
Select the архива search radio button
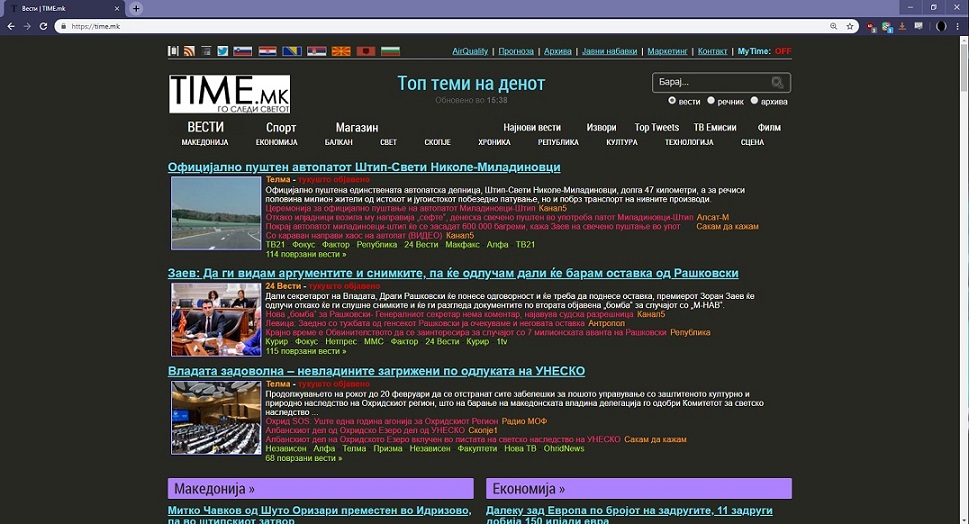[754, 100]
